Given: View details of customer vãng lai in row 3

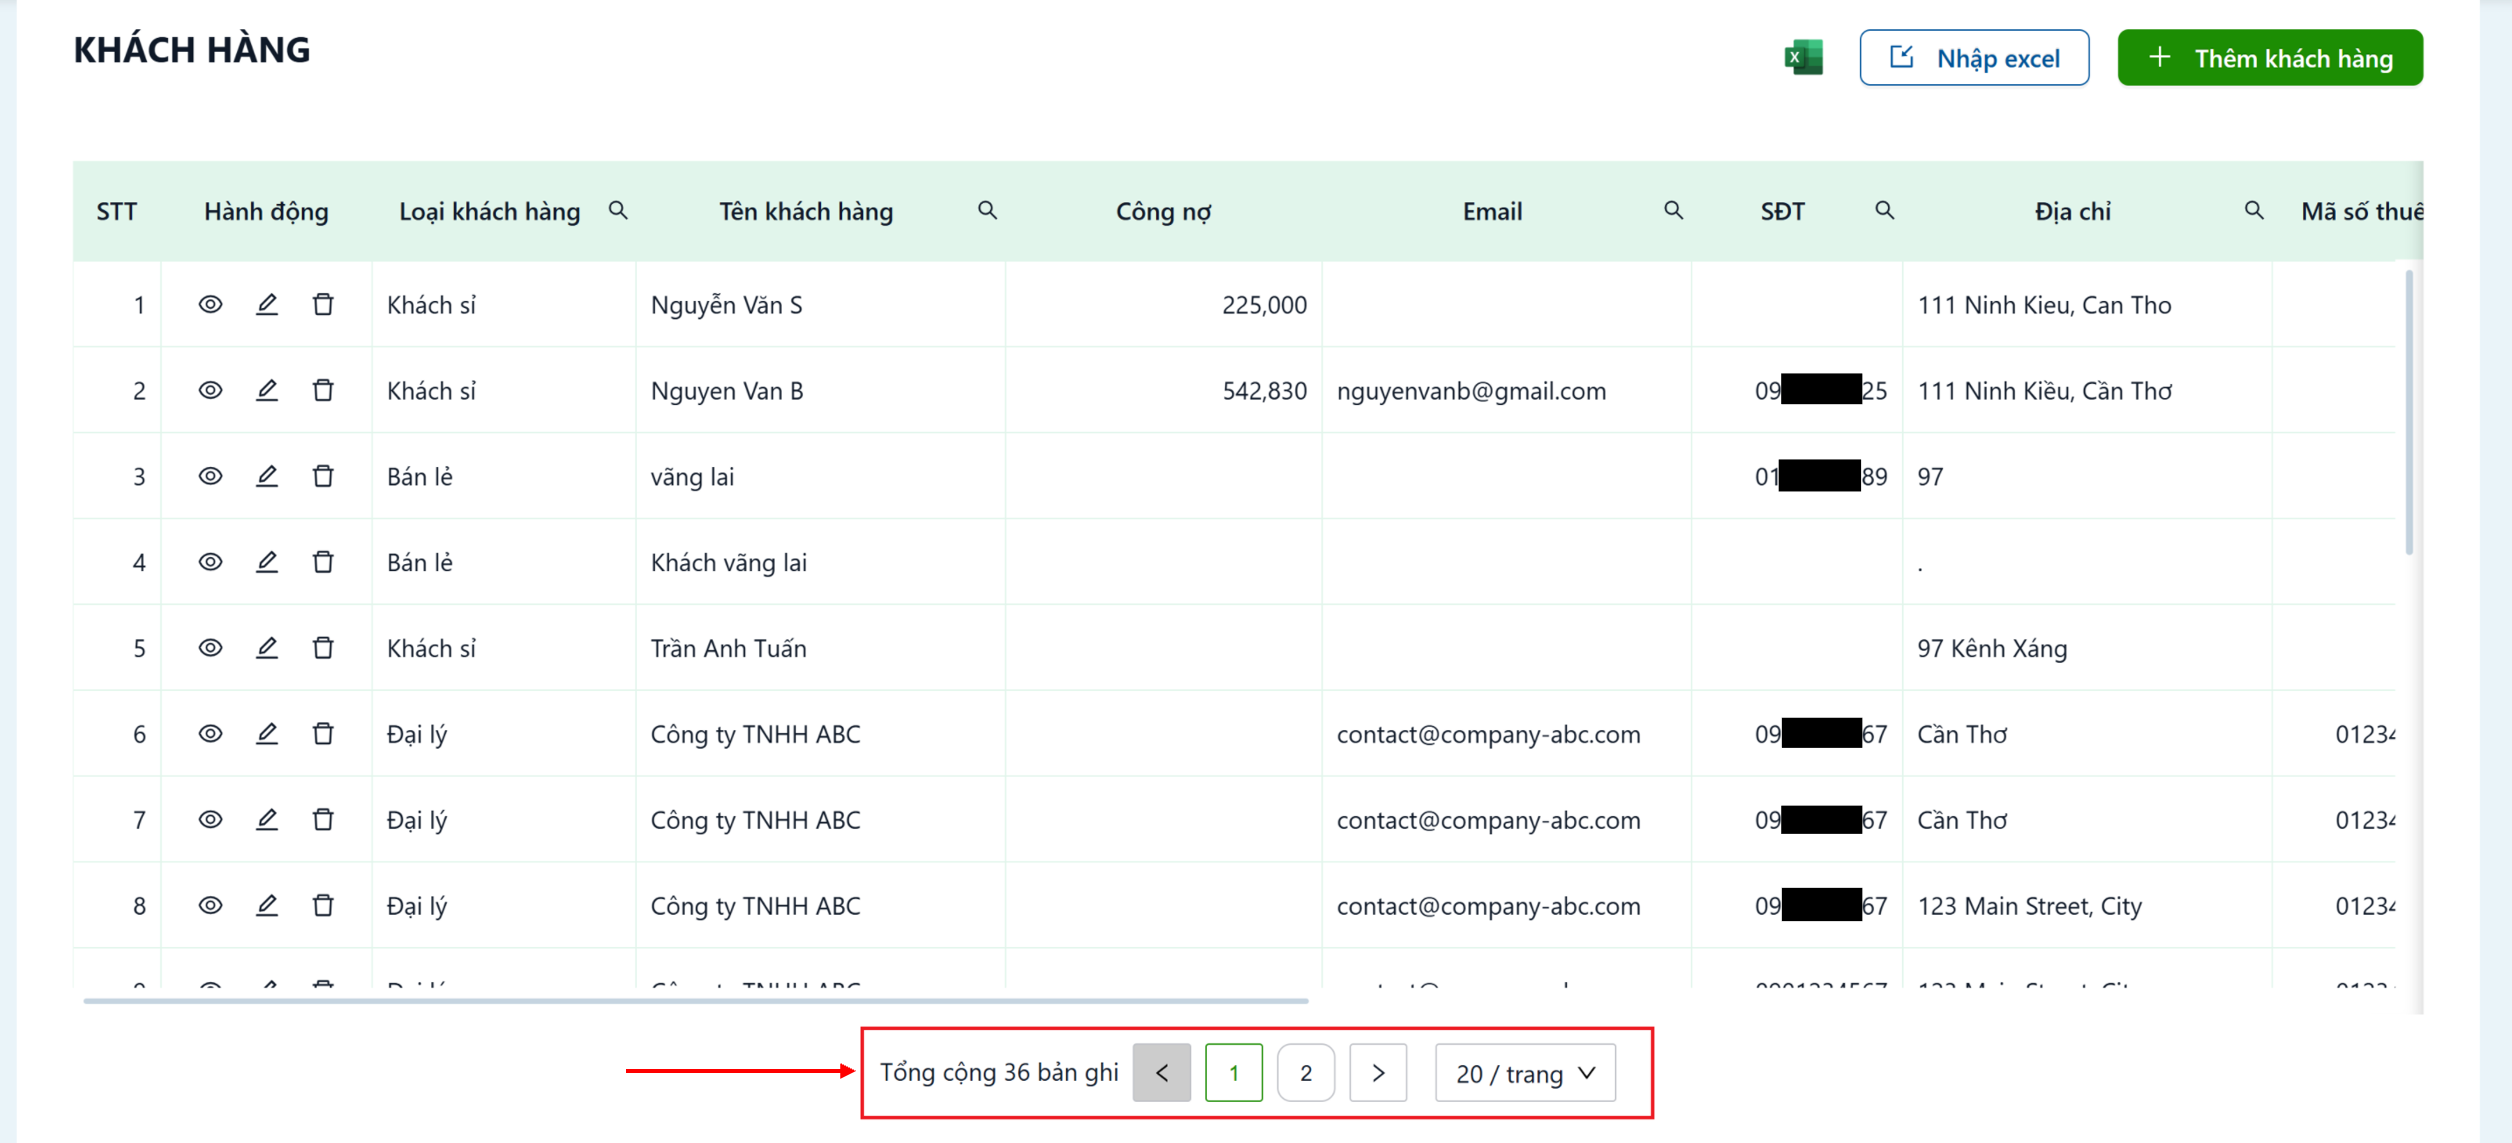Looking at the screenshot, I should tap(210, 476).
